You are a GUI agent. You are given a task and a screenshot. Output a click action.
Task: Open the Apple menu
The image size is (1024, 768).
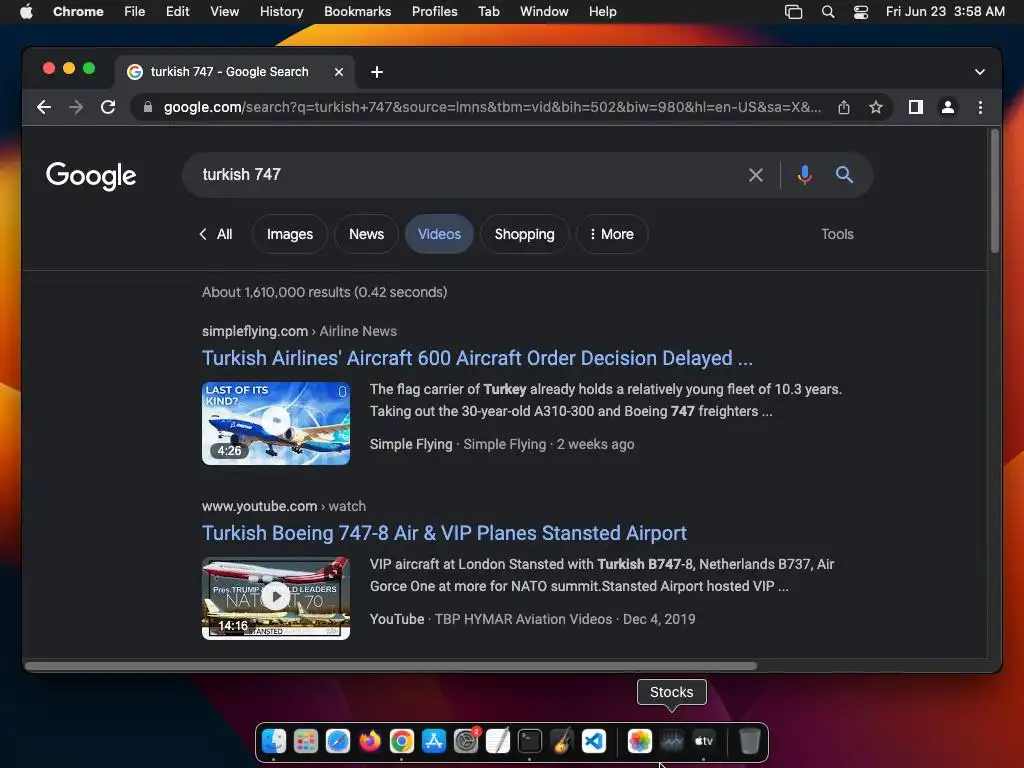click(26, 11)
